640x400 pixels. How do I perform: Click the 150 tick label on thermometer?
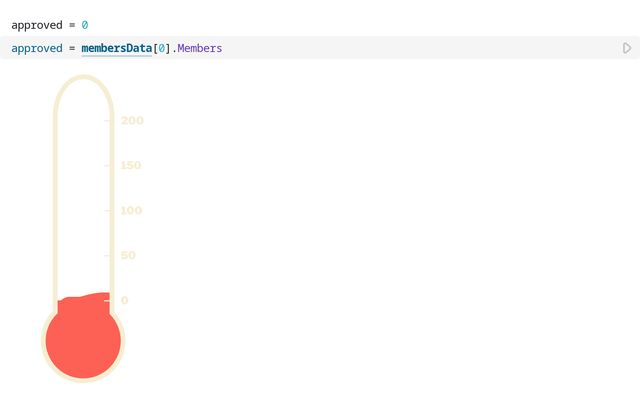click(131, 166)
